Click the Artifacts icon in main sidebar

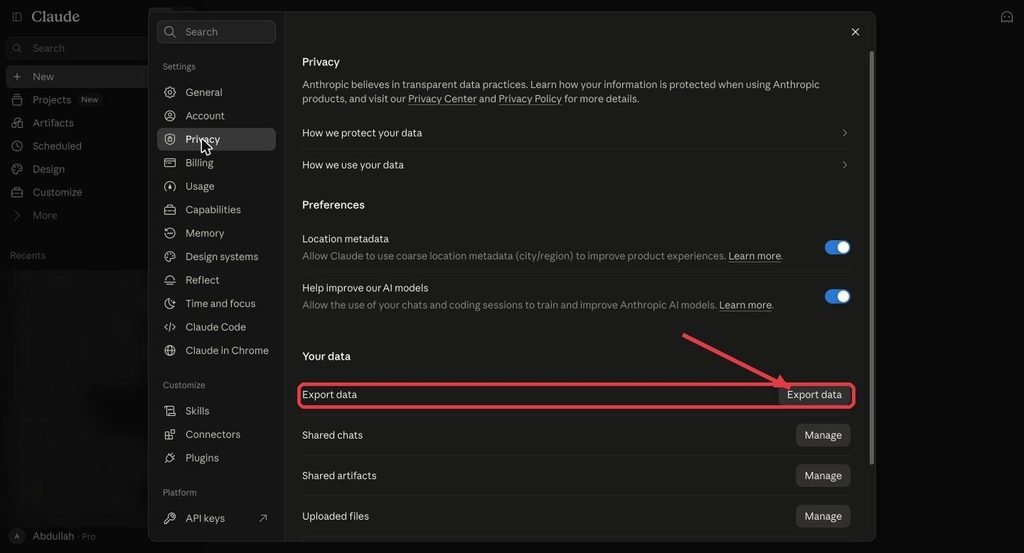click(x=17, y=123)
